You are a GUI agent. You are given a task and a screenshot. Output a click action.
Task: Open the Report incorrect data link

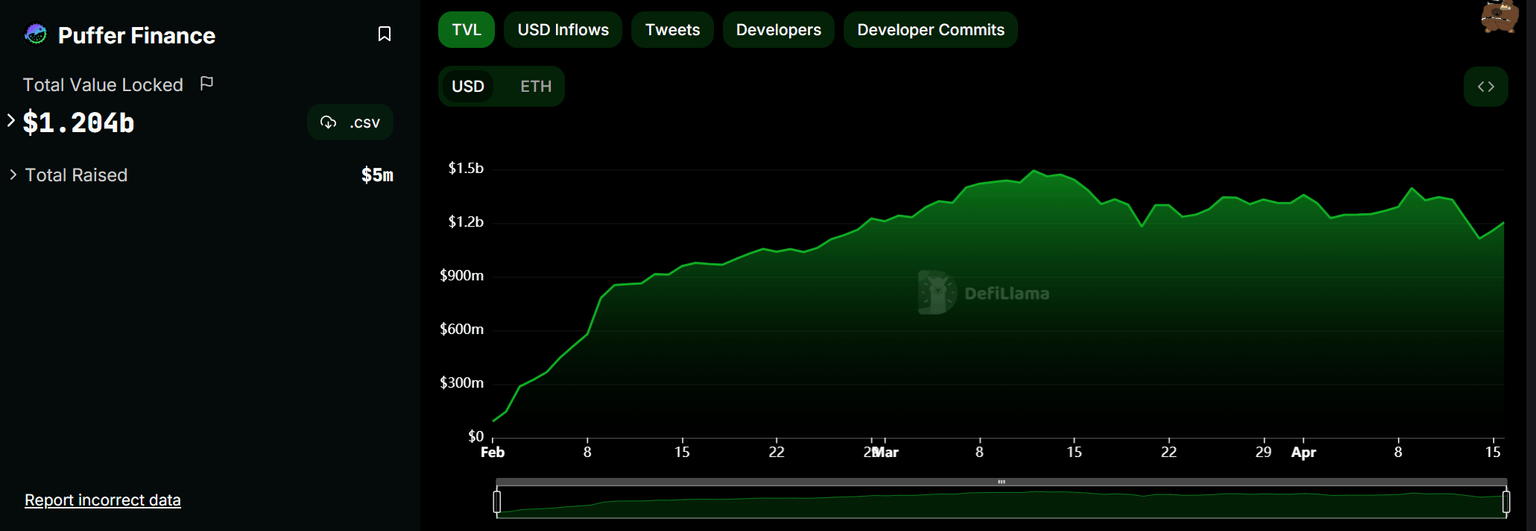point(103,500)
